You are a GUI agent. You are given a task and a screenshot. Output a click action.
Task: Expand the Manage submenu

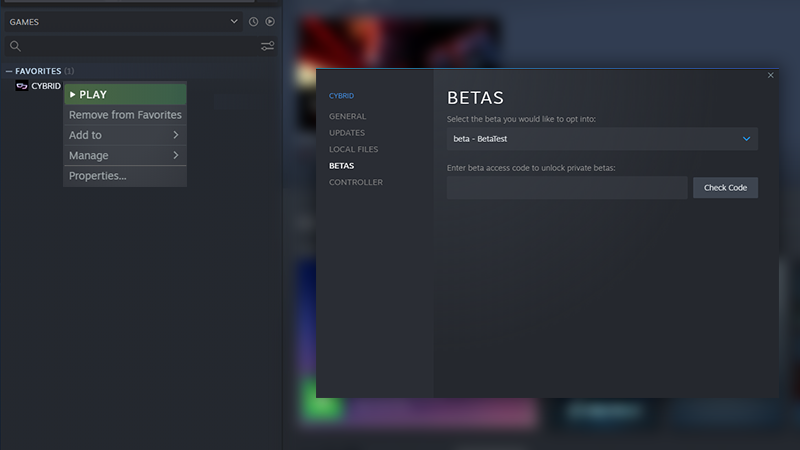pos(125,155)
